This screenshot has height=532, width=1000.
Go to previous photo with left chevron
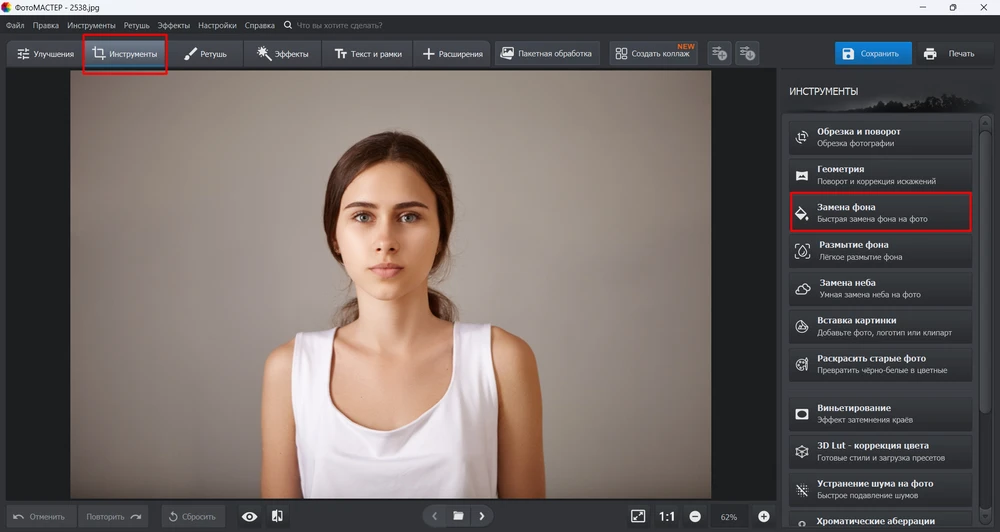click(434, 516)
